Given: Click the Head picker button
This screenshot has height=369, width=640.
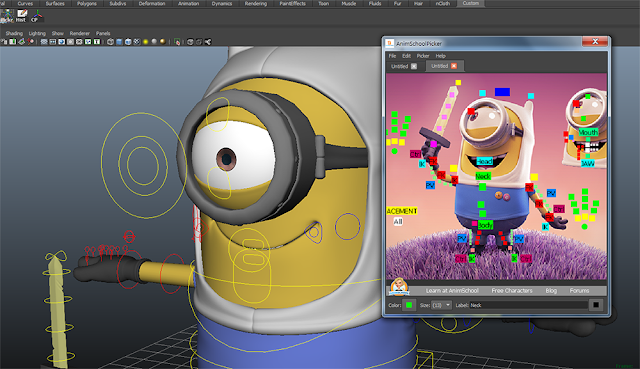Looking at the screenshot, I should point(484,161).
